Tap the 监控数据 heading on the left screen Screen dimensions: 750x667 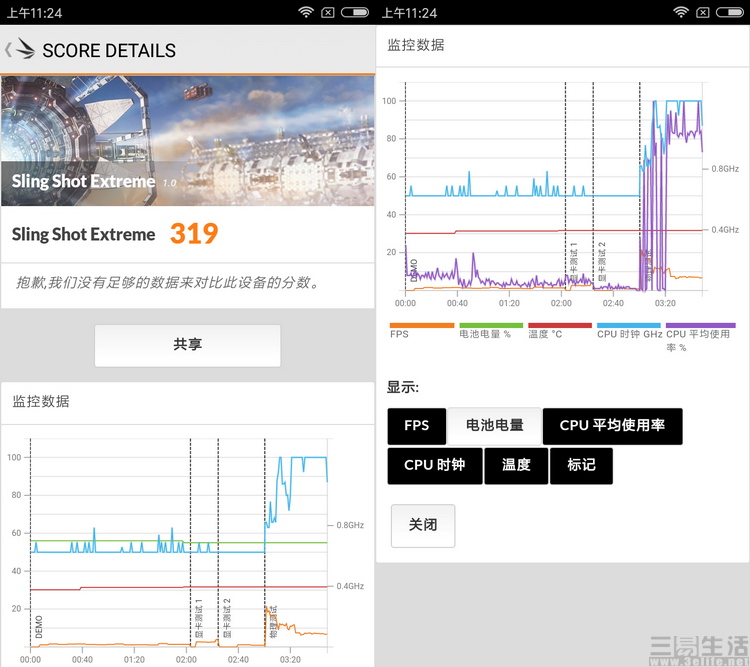point(41,401)
